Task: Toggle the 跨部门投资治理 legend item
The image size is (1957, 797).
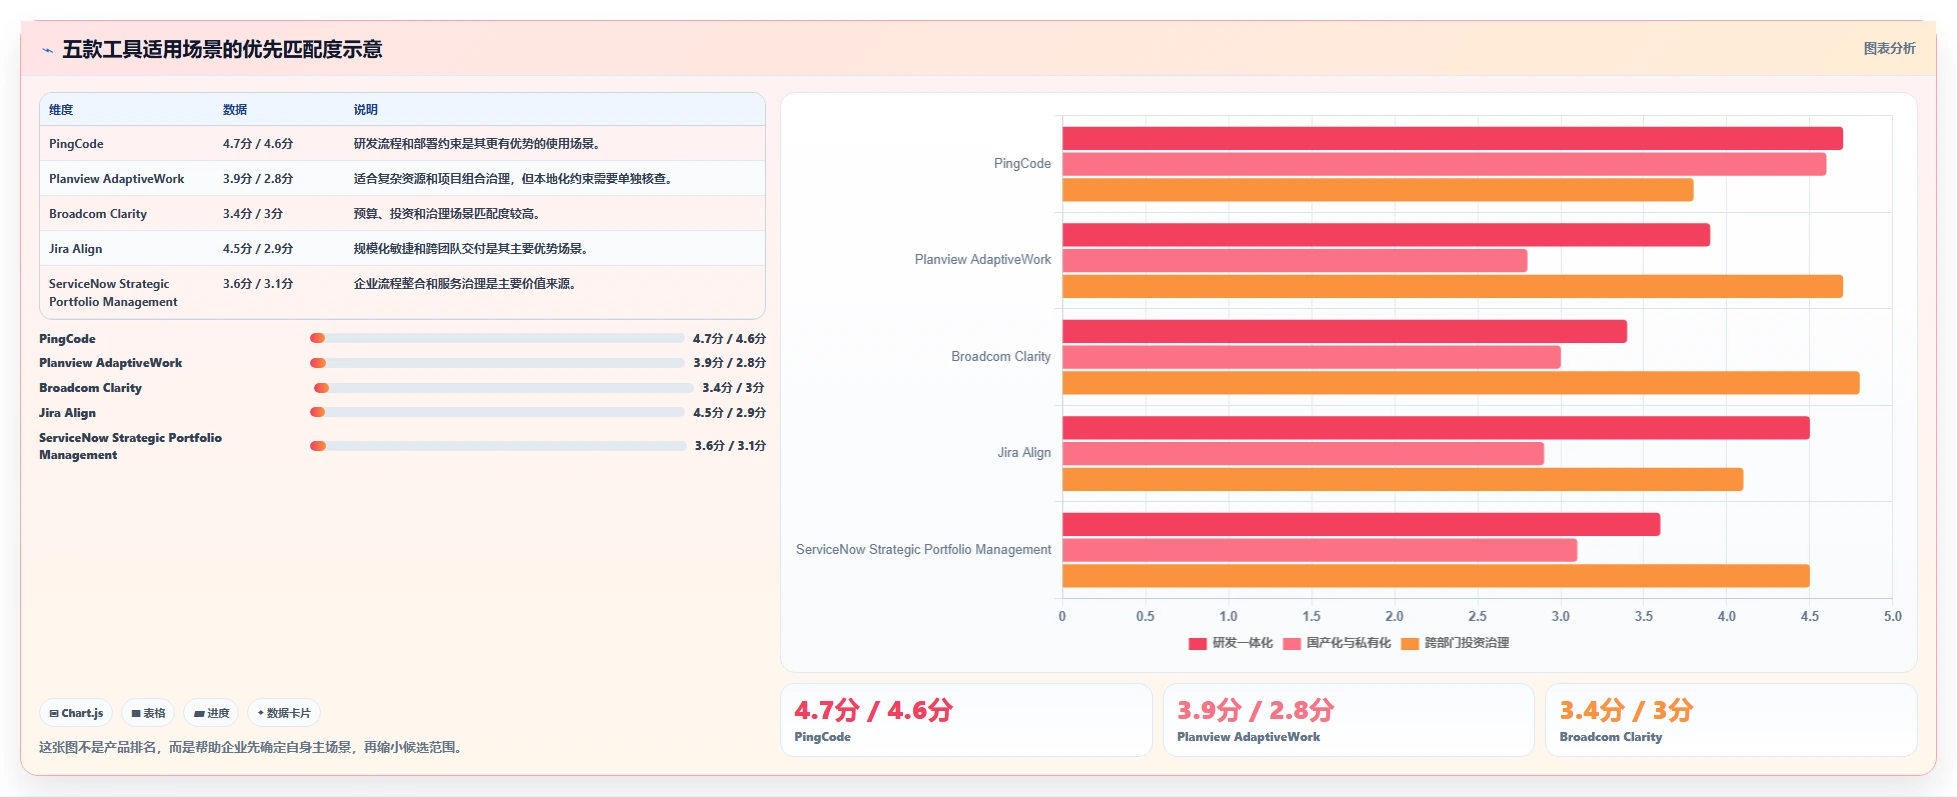Action: click(x=1455, y=643)
